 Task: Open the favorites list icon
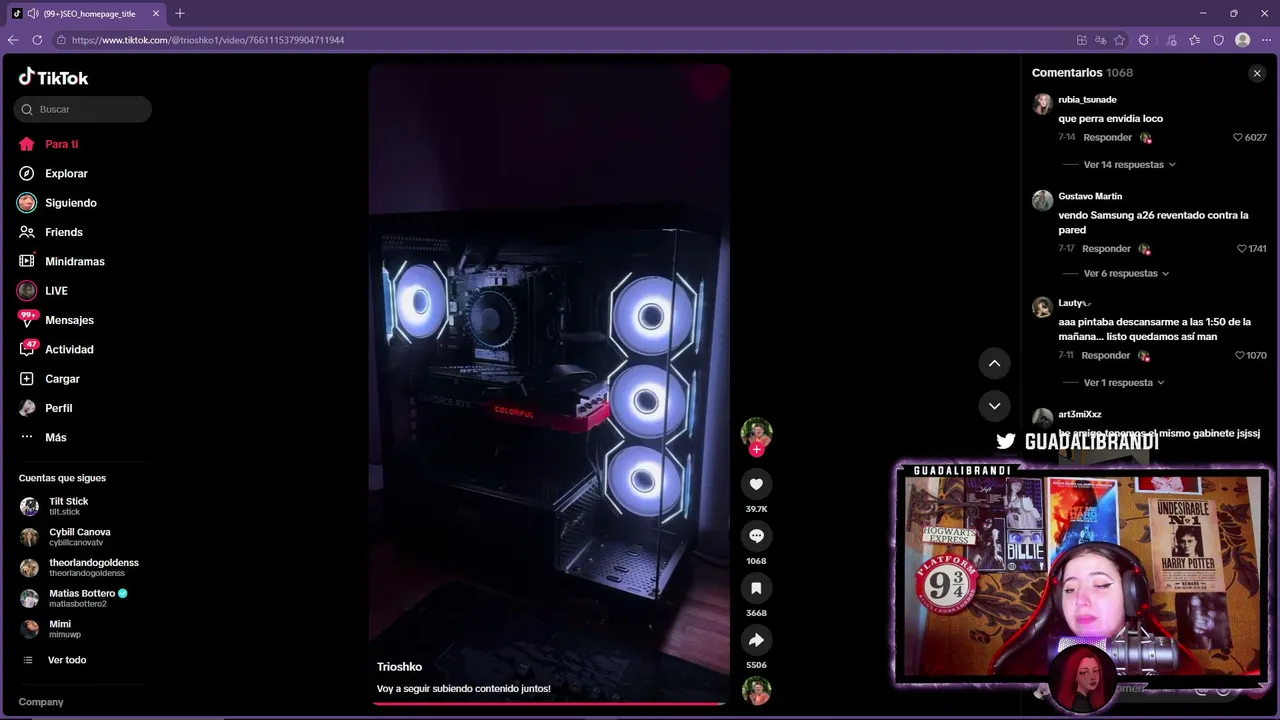(x=1195, y=40)
